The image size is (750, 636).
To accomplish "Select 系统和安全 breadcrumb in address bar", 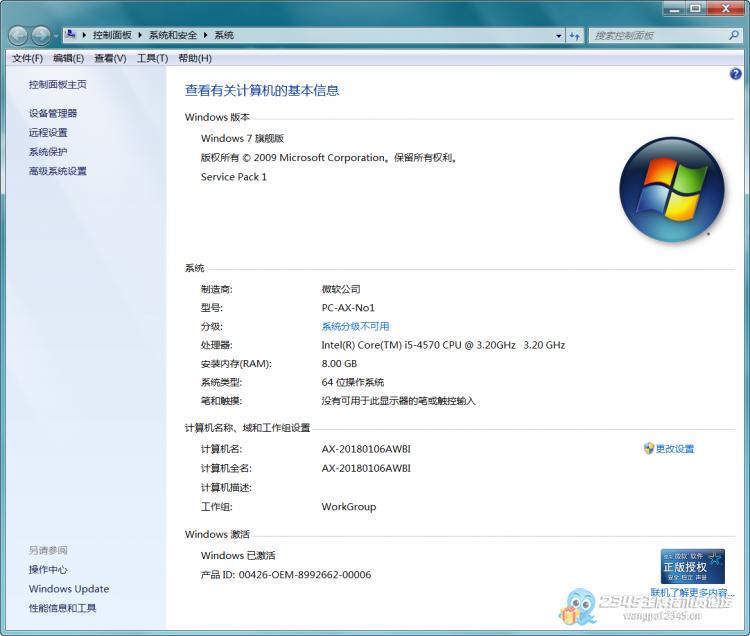I will 173,35.
